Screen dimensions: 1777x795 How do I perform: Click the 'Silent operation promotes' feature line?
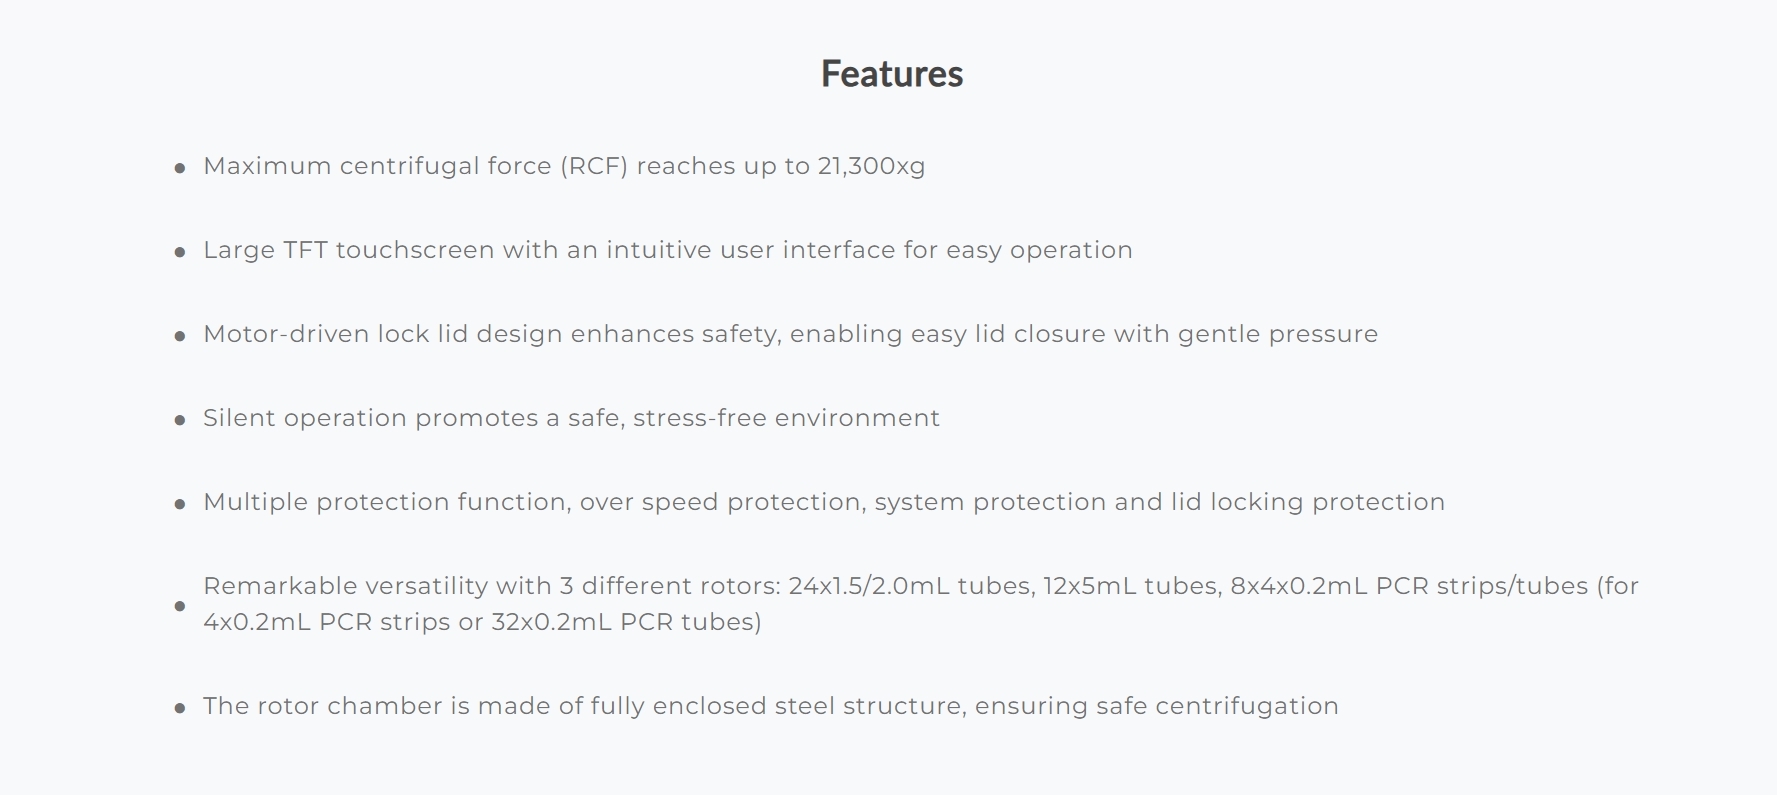(x=571, y=418)
